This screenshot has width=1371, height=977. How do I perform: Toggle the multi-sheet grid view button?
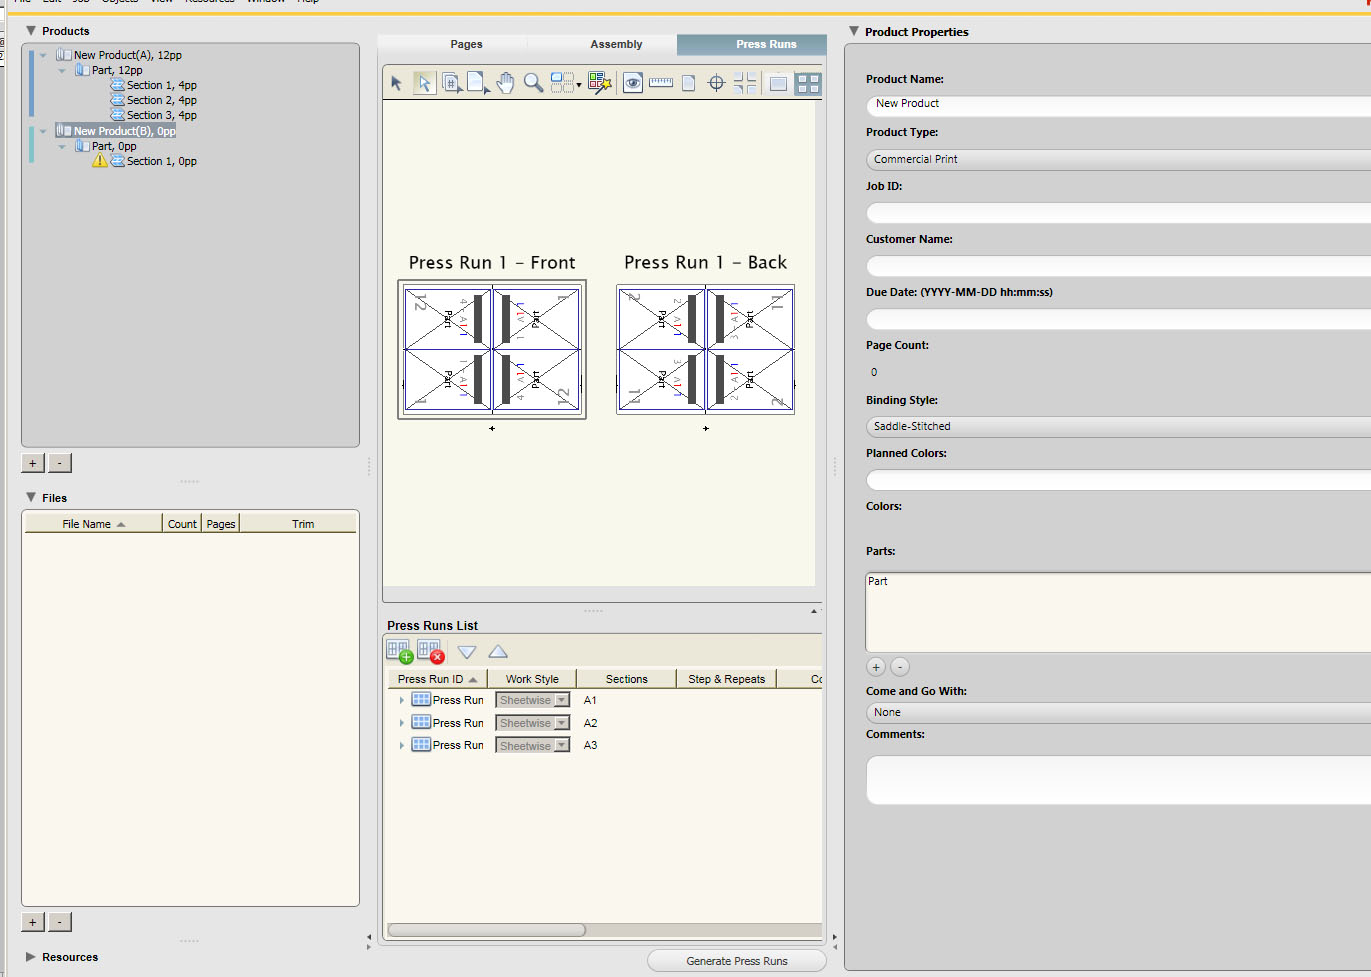[x=808, y=83]
